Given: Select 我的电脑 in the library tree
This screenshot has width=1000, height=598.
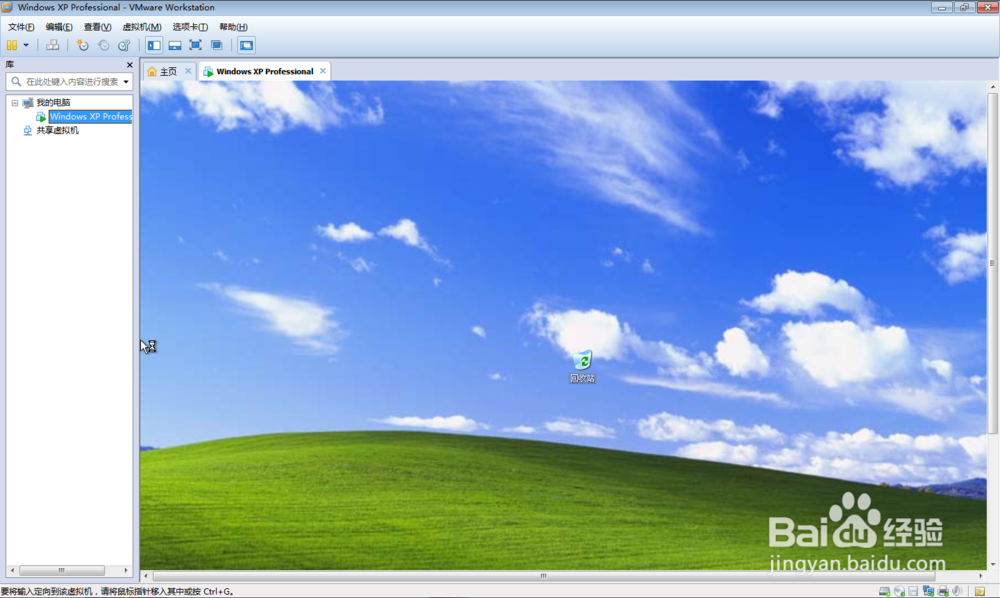Looking at the screenshot, I should pos(53,103).
